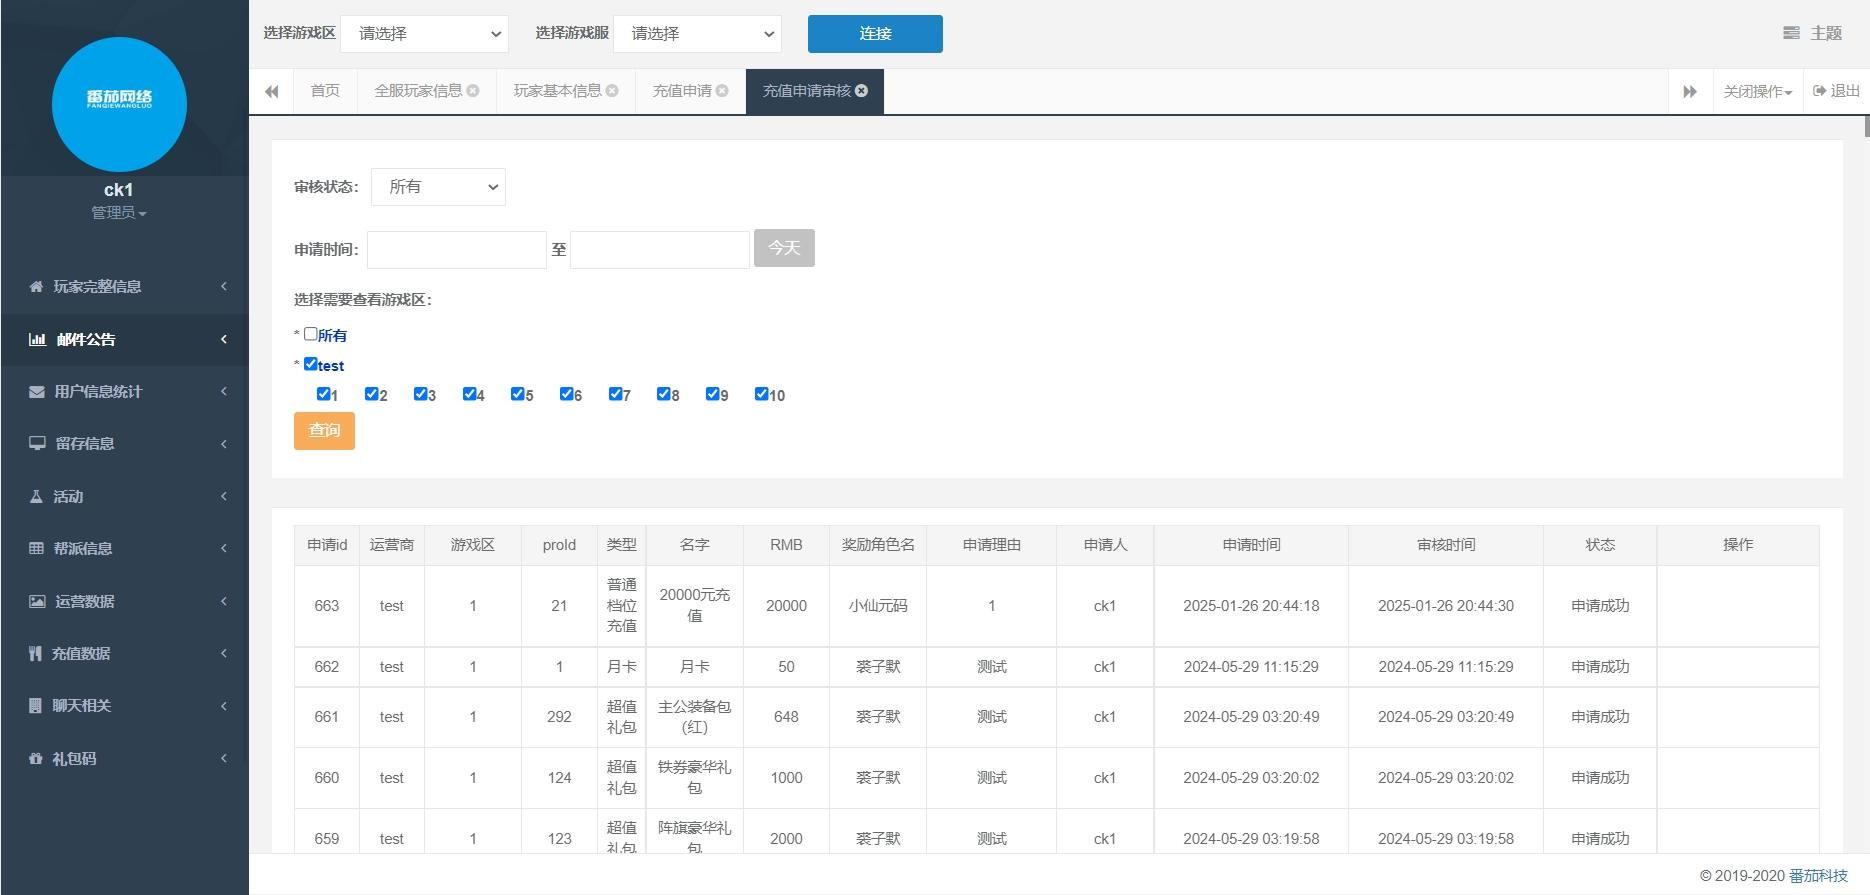Expand the 活动 menu arrow
1870x895 pixels.
coord(224,496)
